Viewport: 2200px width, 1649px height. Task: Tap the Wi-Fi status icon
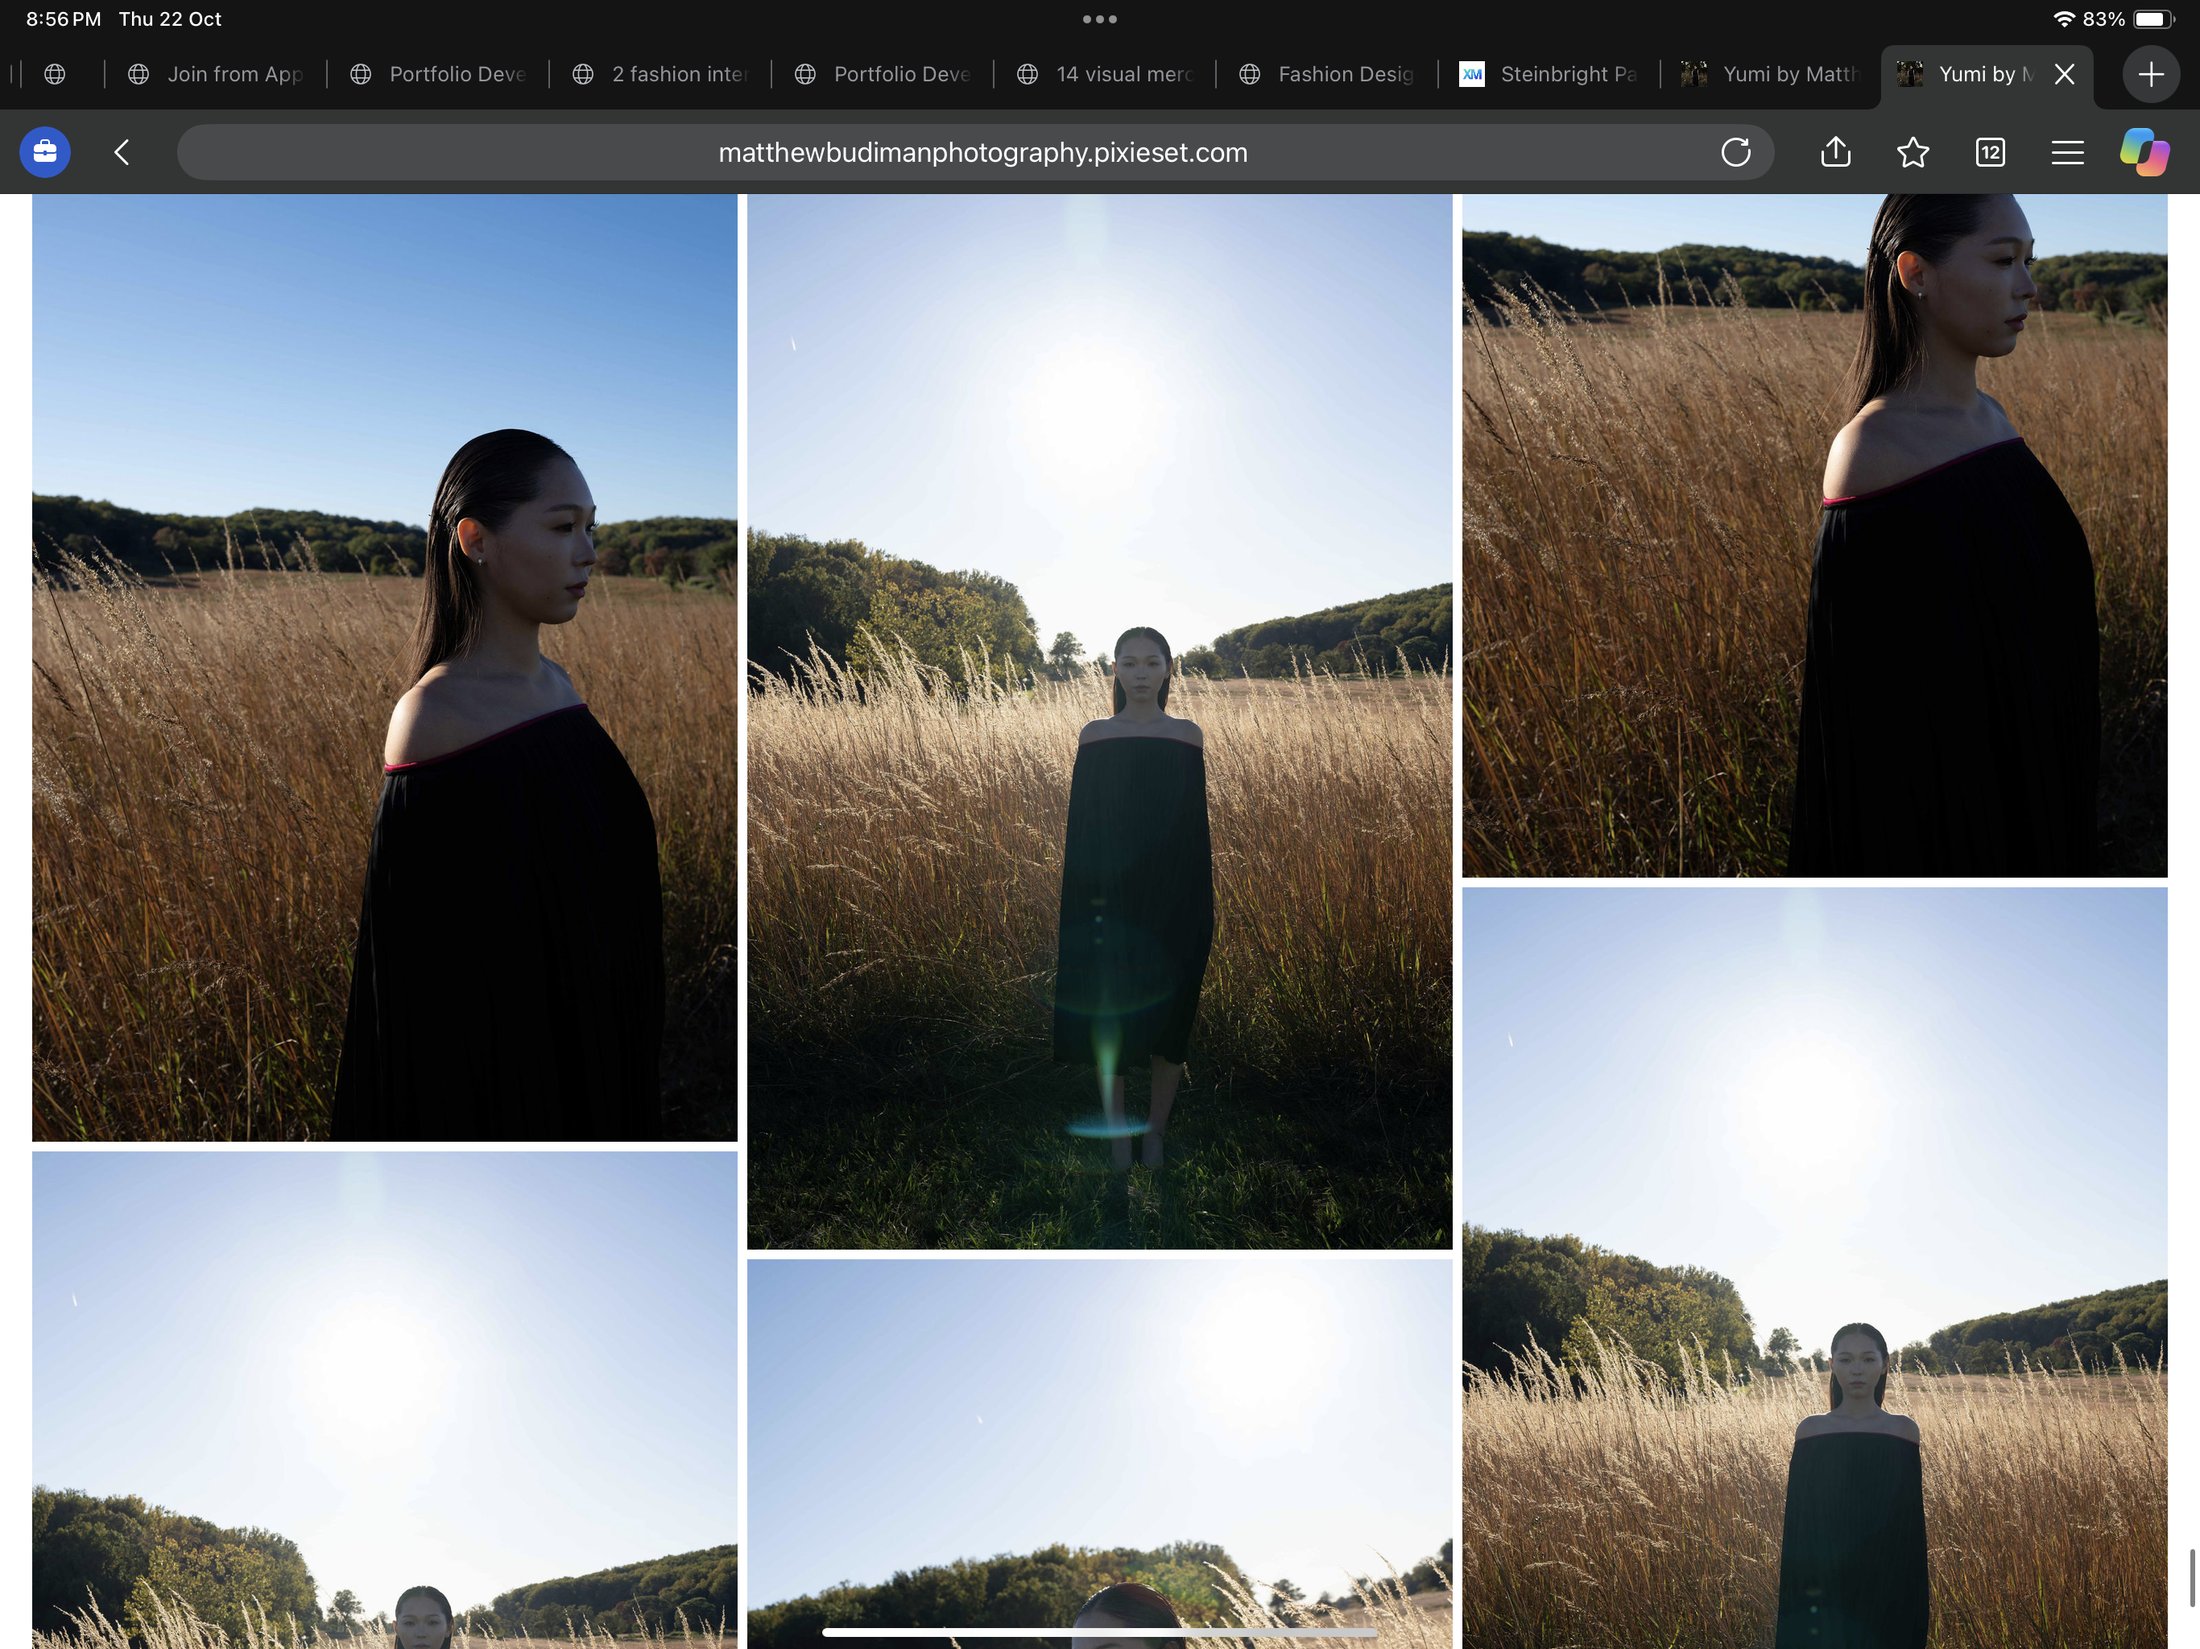pos(2064,19)
